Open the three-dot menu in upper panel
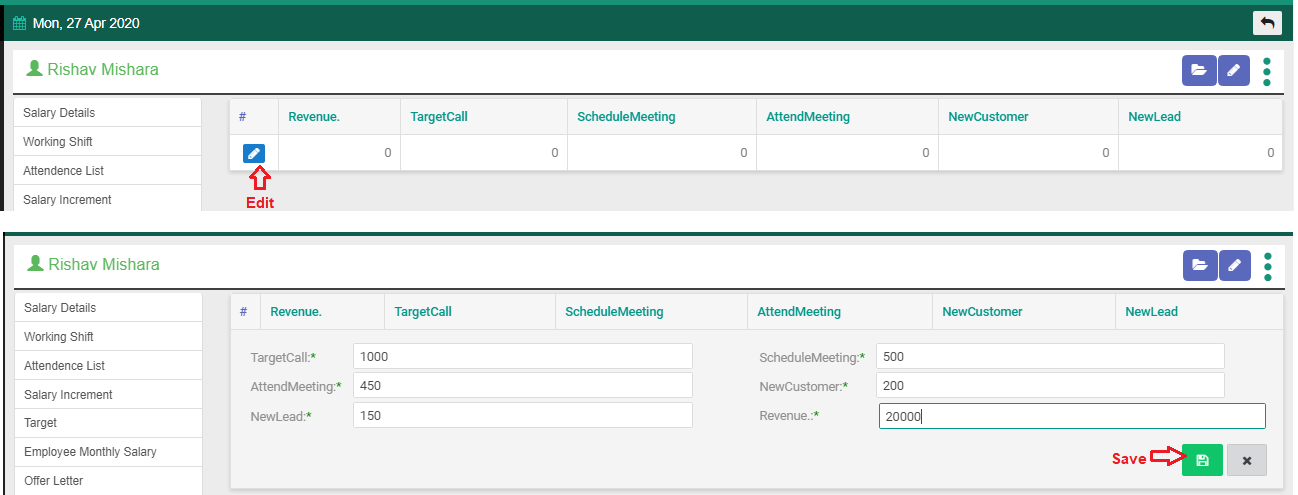 pos(1267,71)
